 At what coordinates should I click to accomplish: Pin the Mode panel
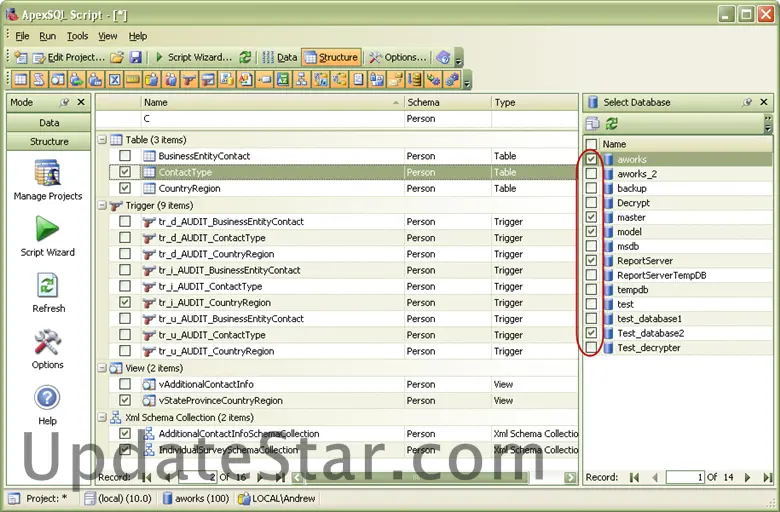point(64,102)
